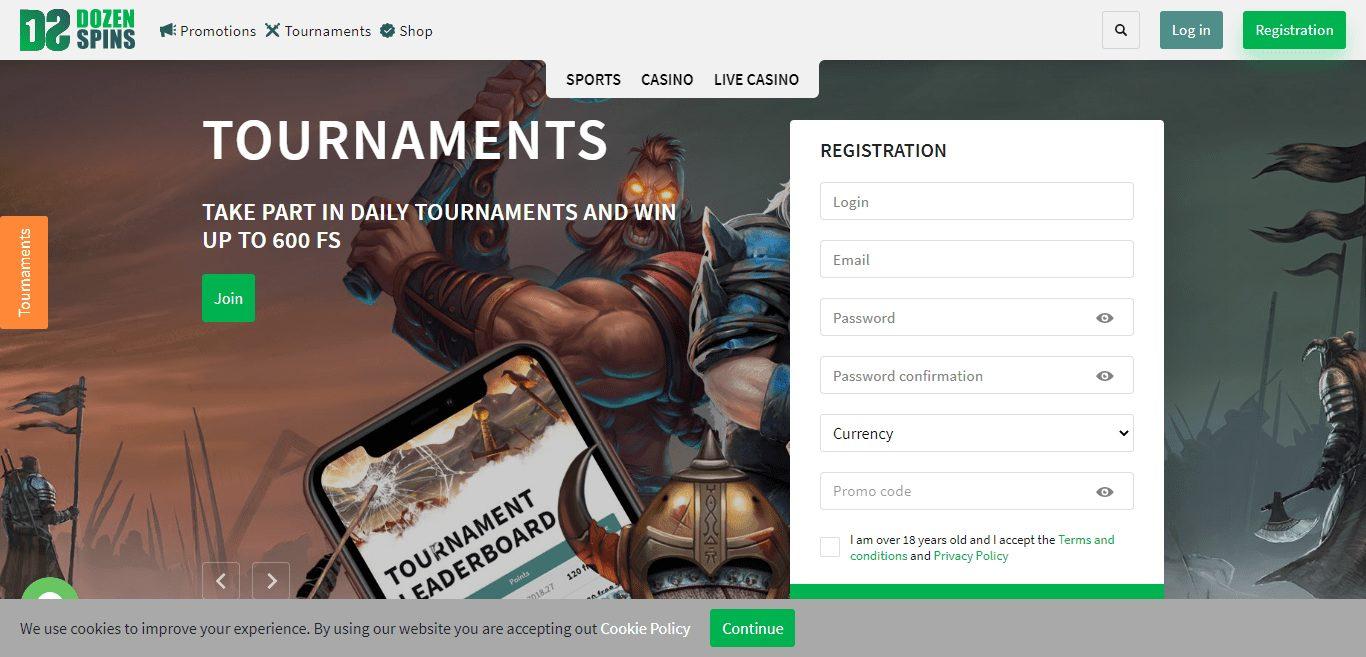This screenshot has height=657, width=1366.
Task: Switch to the SPORTS tab
Action: [x=593, y=79]
